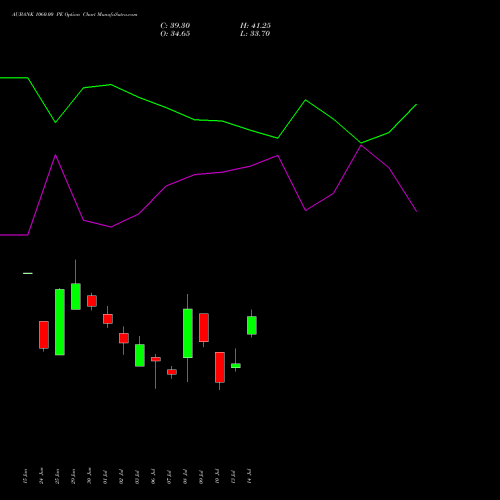Click the low price value L: 33.70
Screen dimensions: 500x500
tap(255, 34)
